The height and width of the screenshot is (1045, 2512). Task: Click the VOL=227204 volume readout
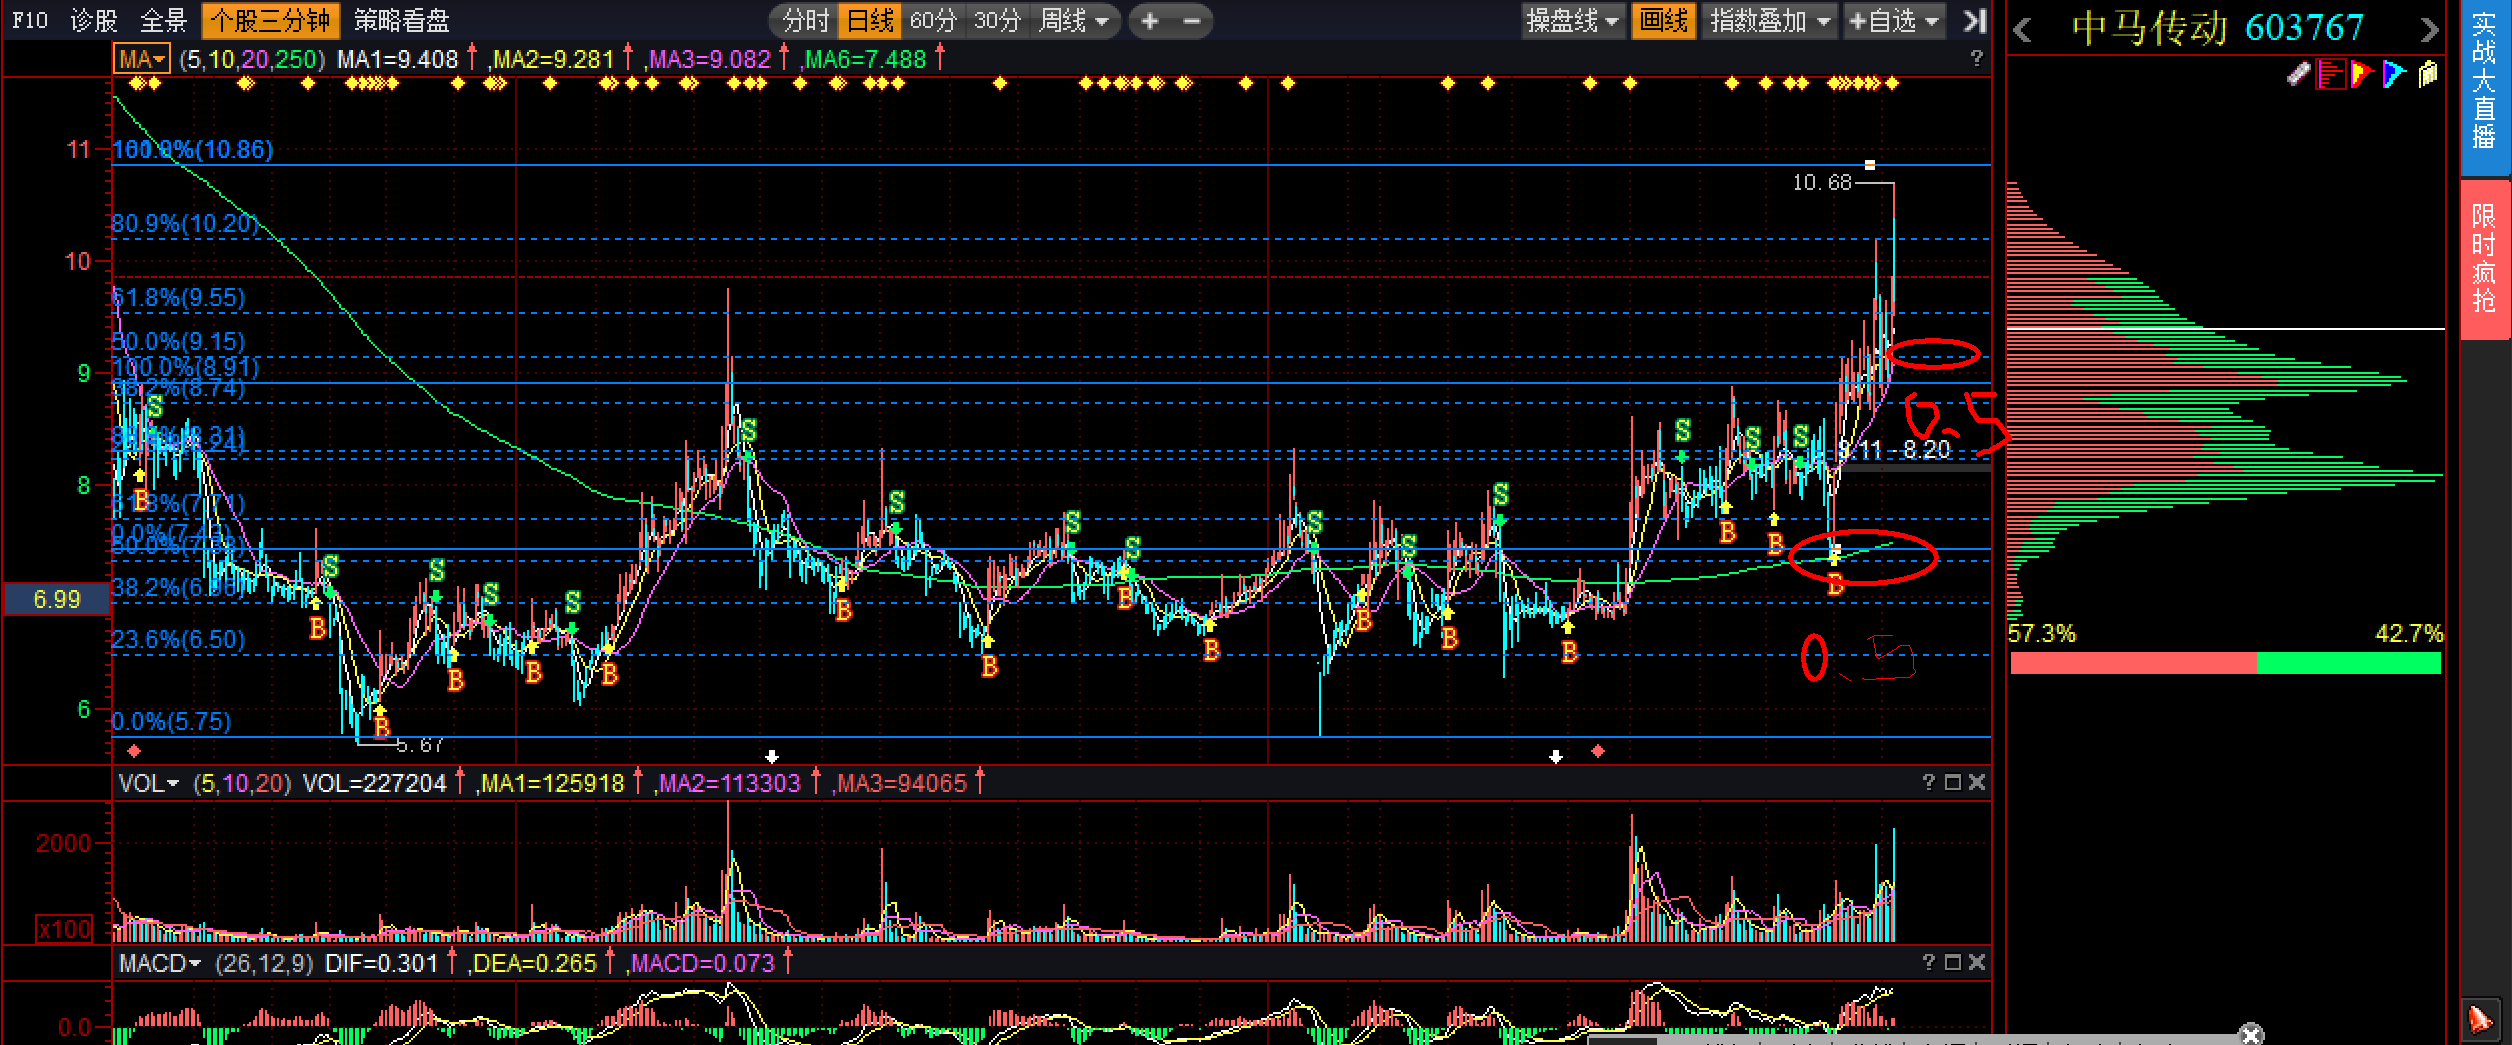click(x=375, y=783)
